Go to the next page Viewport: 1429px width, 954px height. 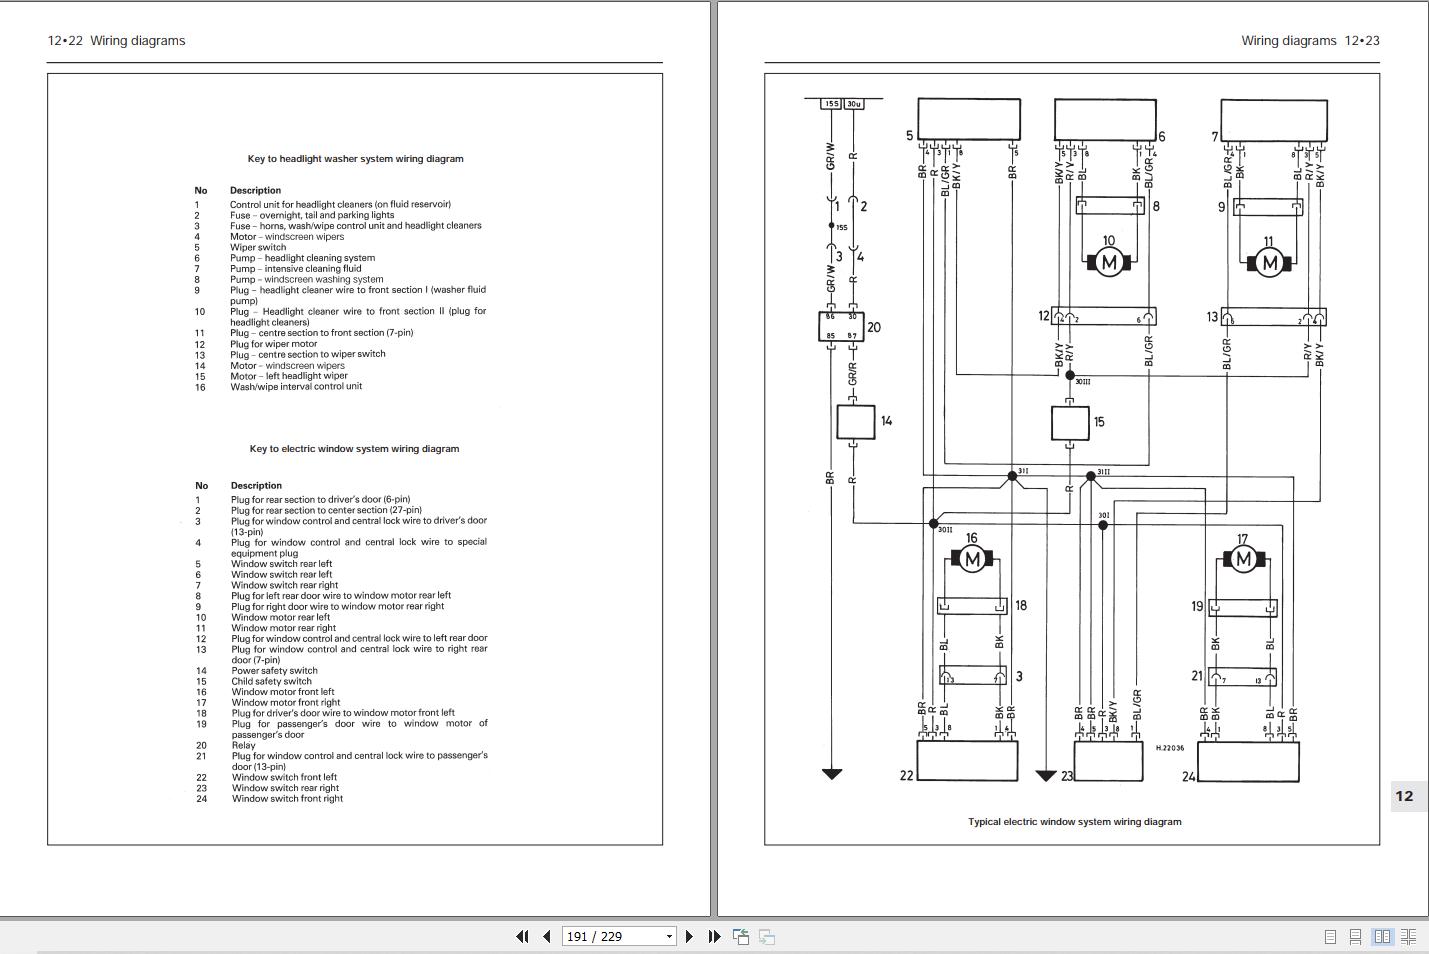click(x=689, y=937)
